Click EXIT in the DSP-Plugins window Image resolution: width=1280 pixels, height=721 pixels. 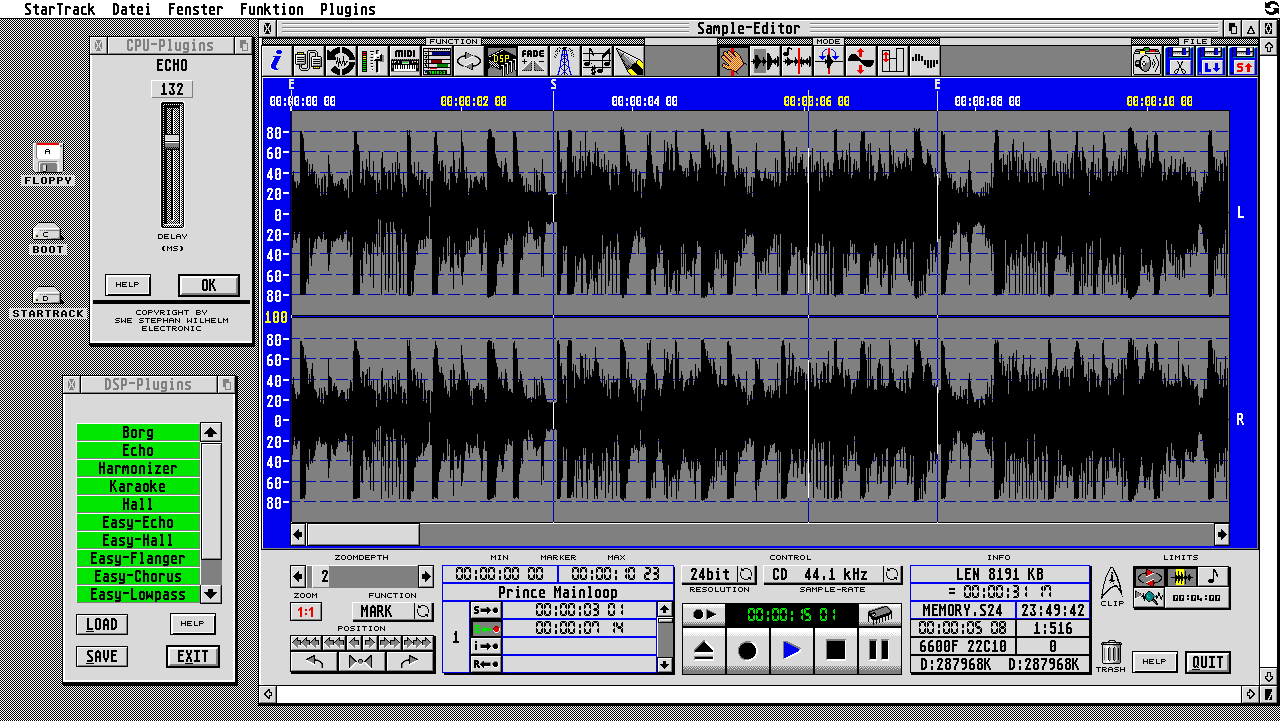click(193, 657)
